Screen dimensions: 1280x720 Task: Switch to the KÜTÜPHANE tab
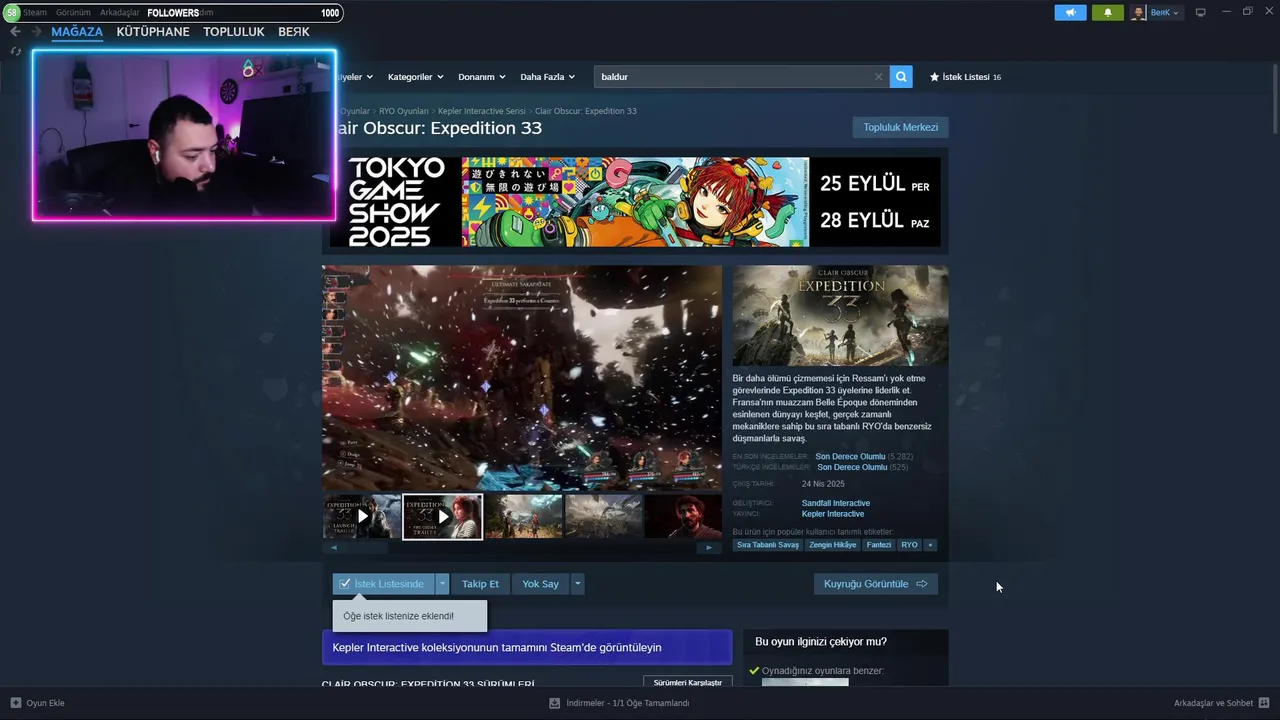coord(153,32)
